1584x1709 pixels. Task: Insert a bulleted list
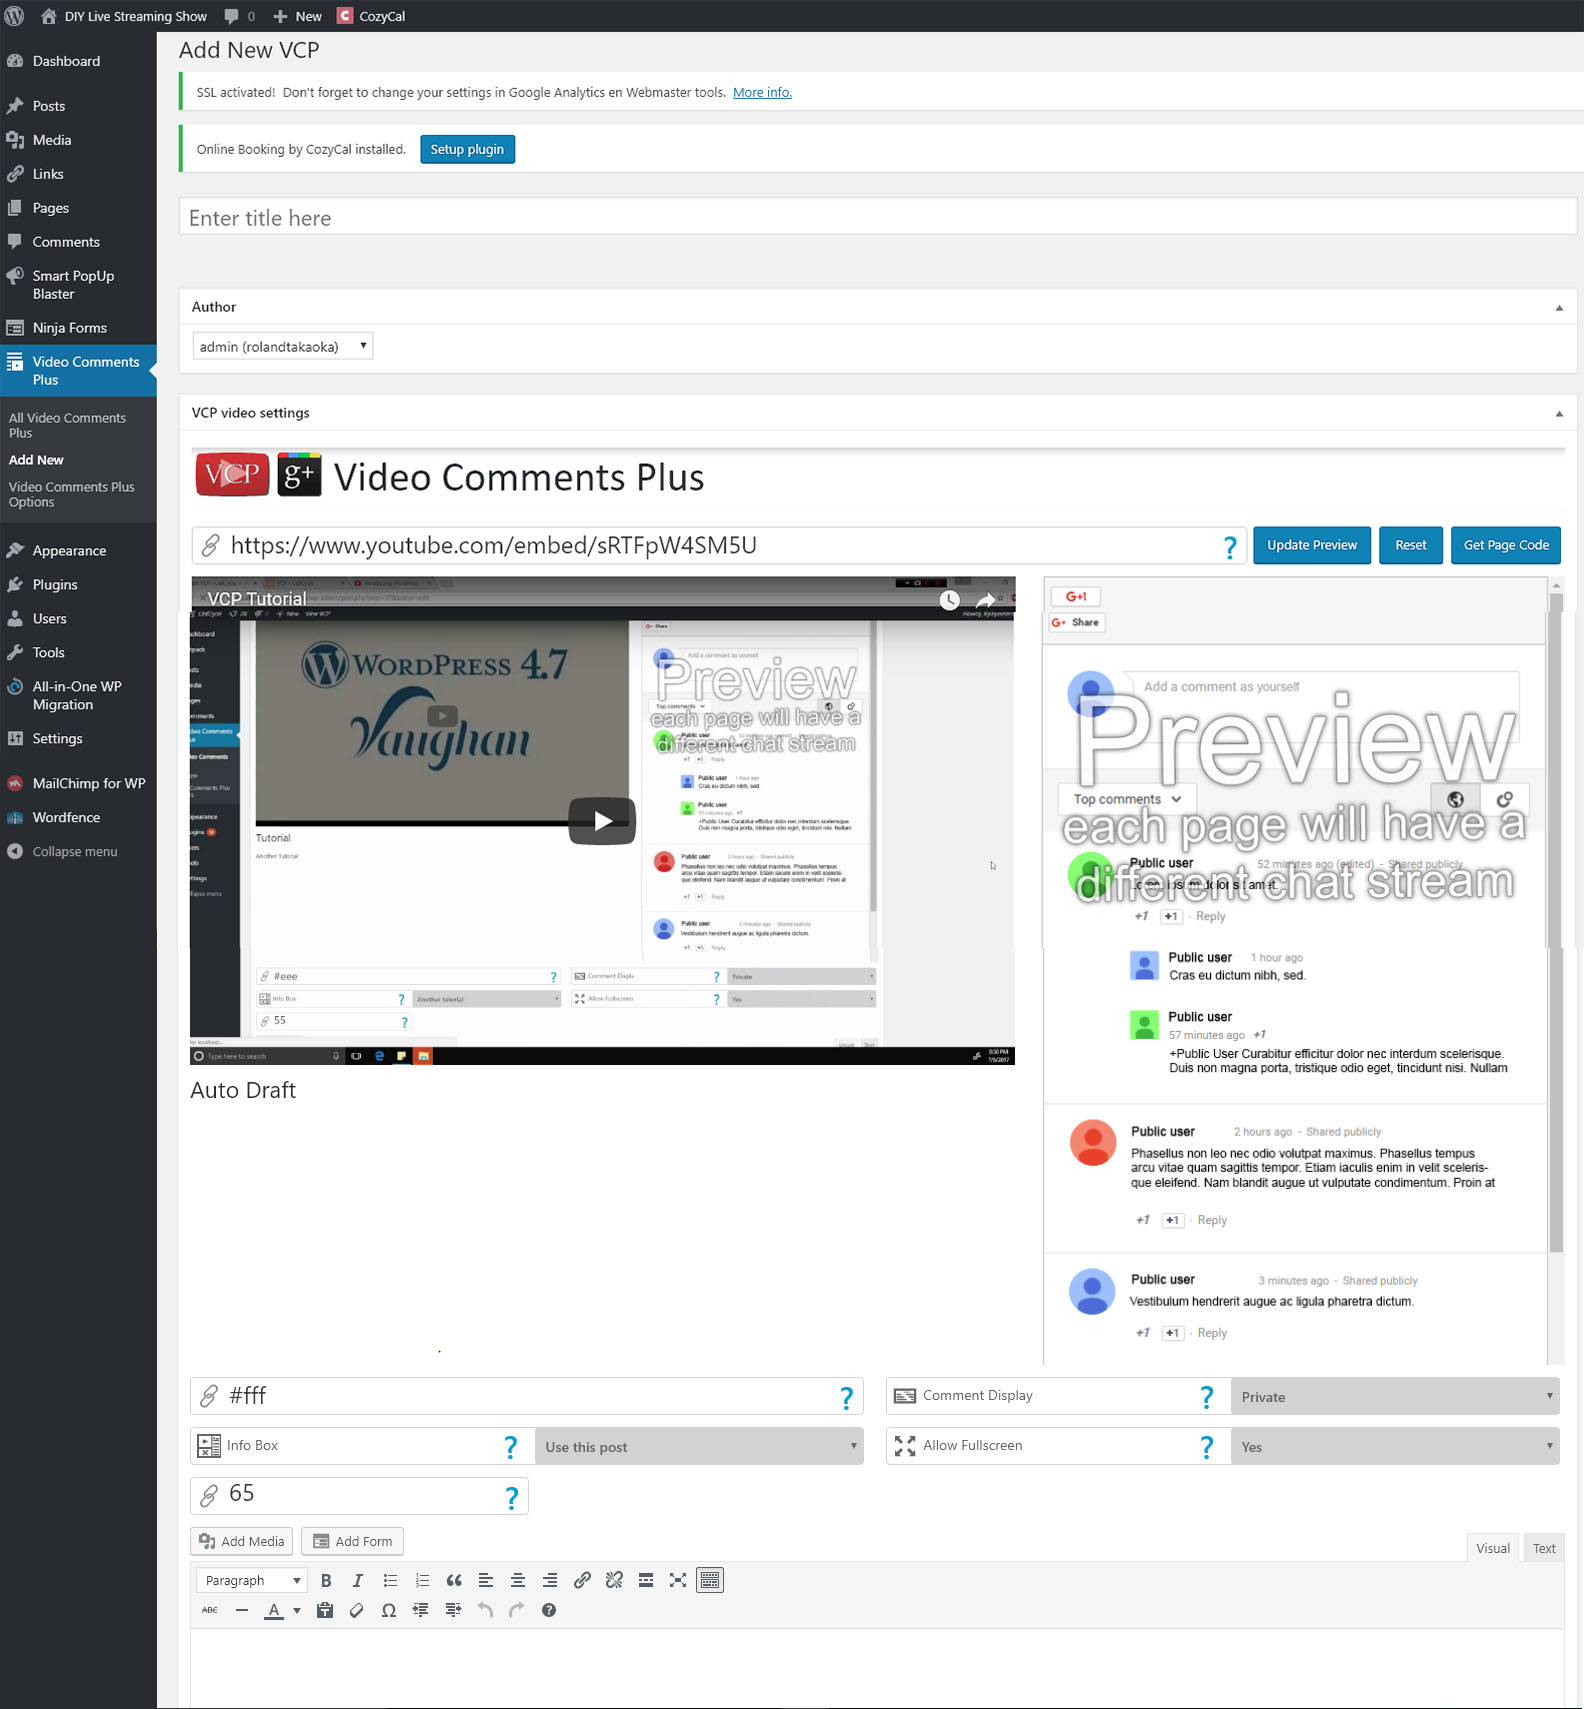[x=390, y=1580]
